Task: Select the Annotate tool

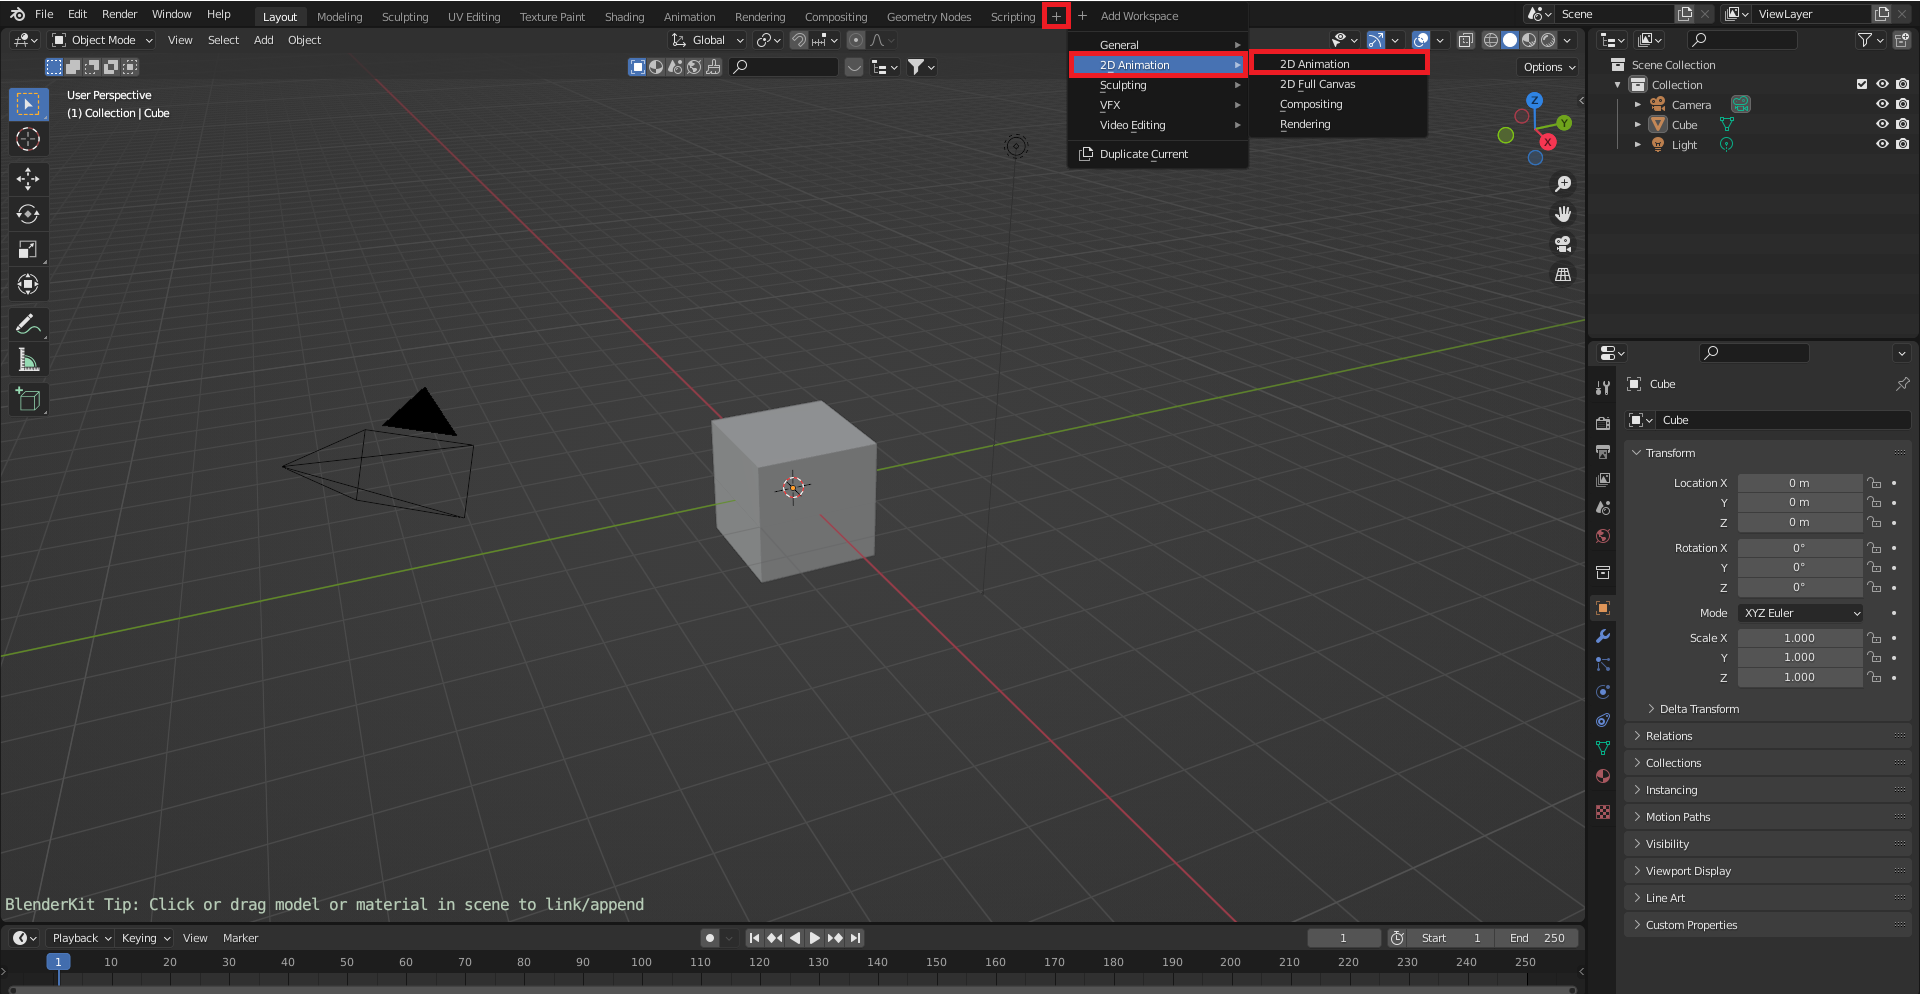Action: (28, 323)
